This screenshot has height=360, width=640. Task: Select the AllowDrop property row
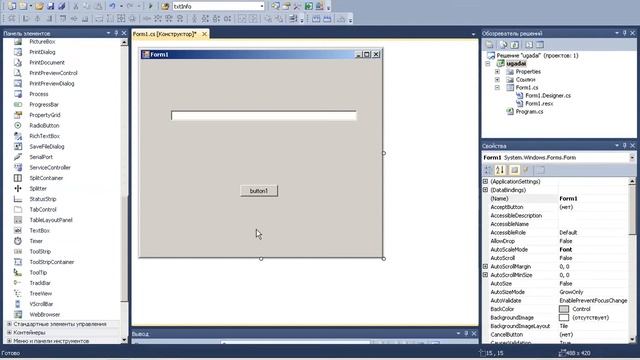coord(555,241)
